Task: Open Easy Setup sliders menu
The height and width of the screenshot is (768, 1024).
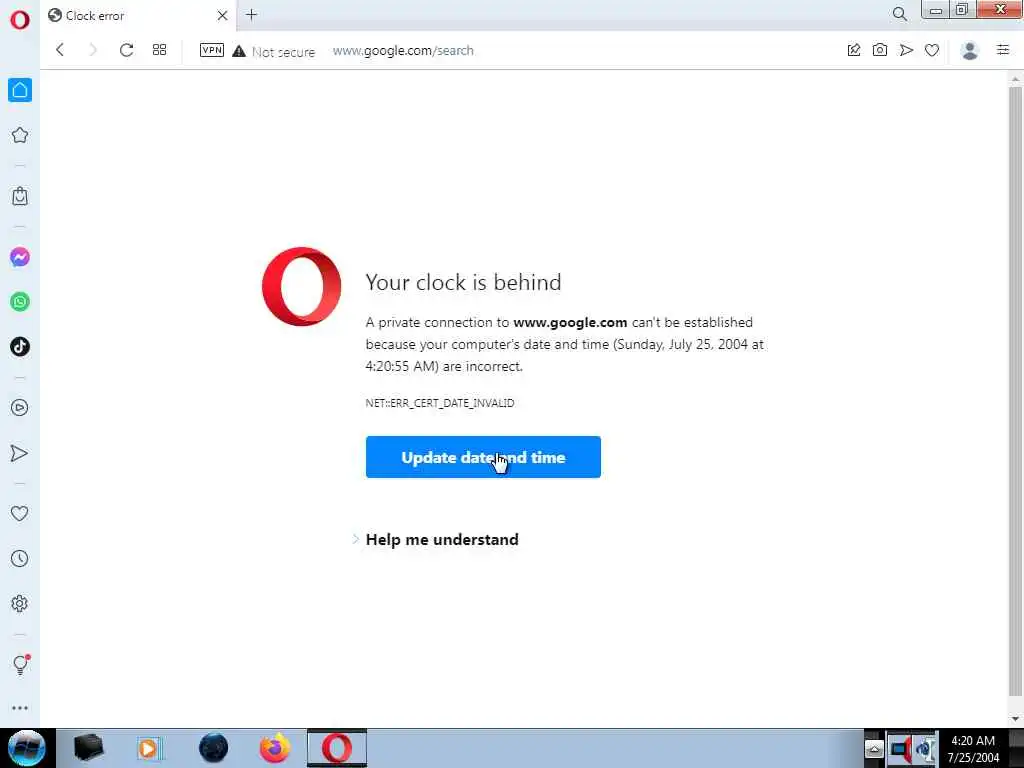Action: 1003,50
